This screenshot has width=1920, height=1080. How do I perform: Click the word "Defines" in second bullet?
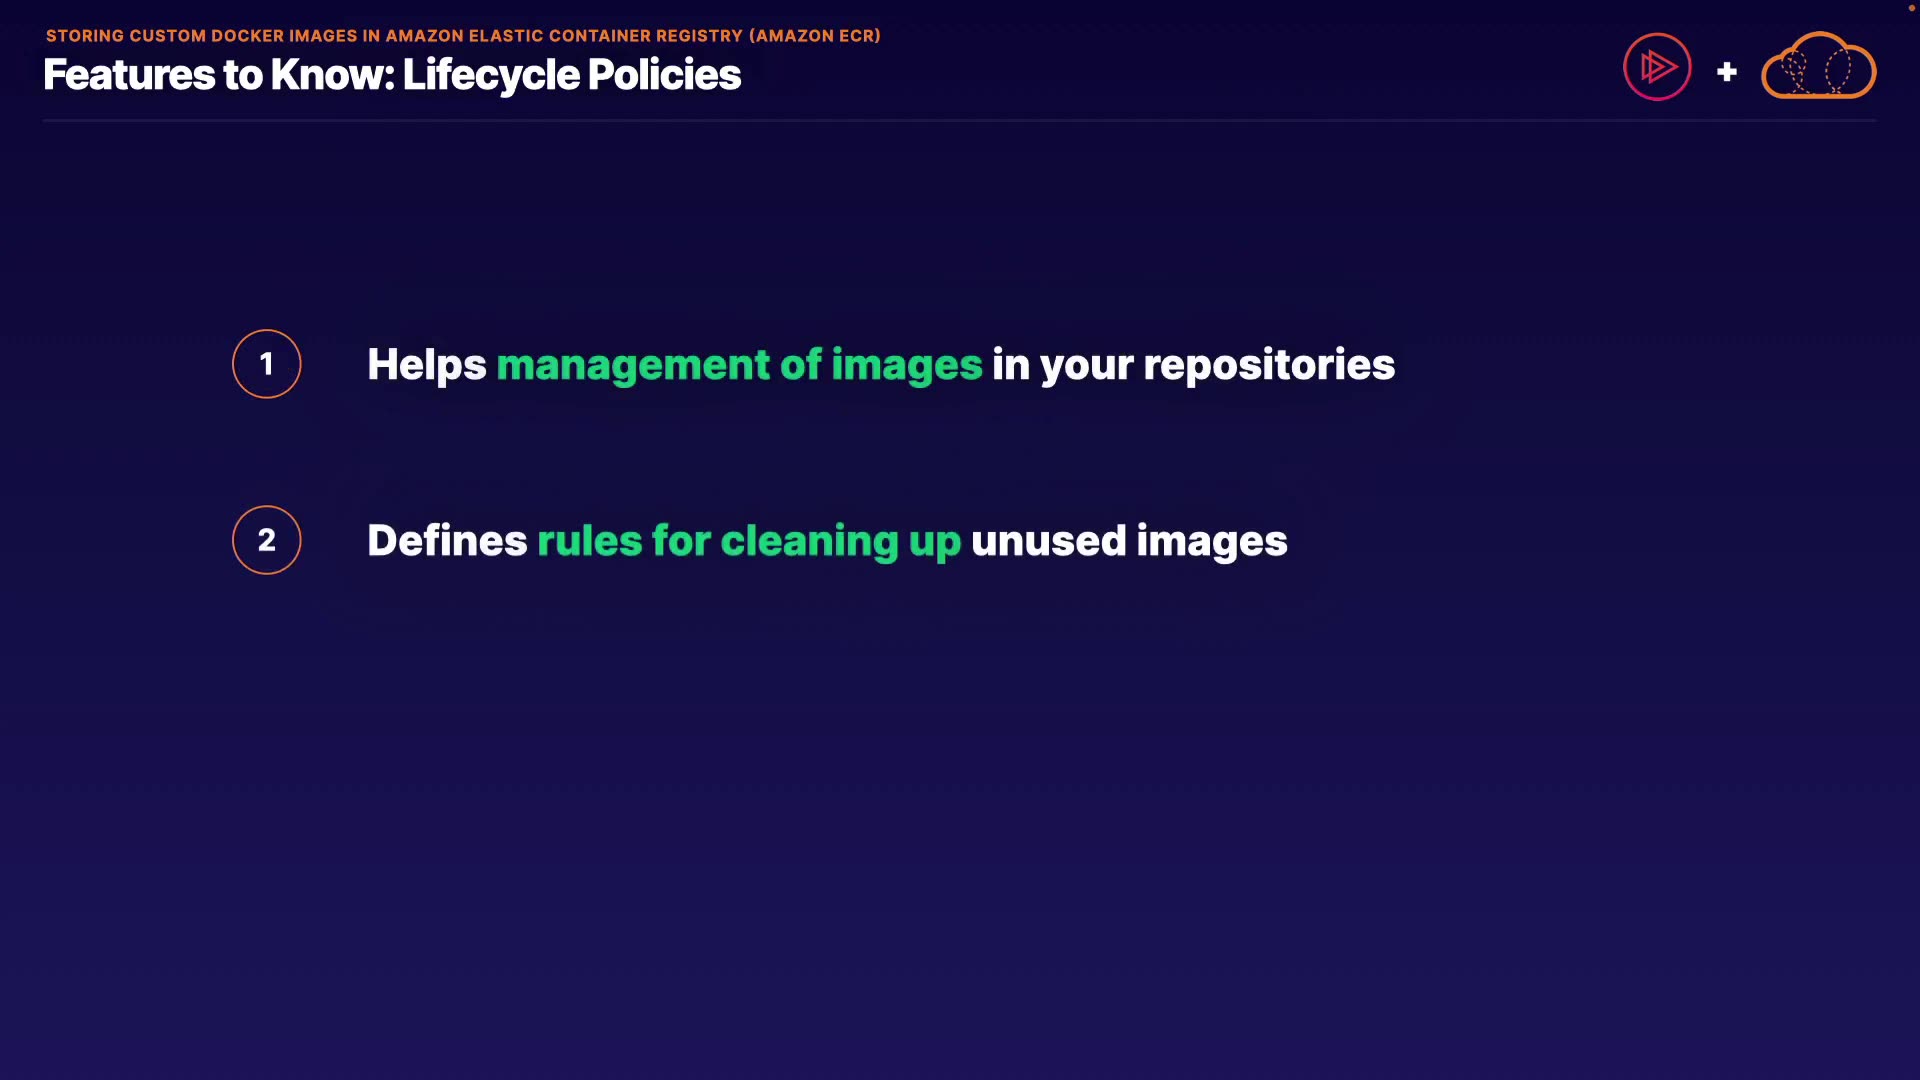(x=446, y=541)
